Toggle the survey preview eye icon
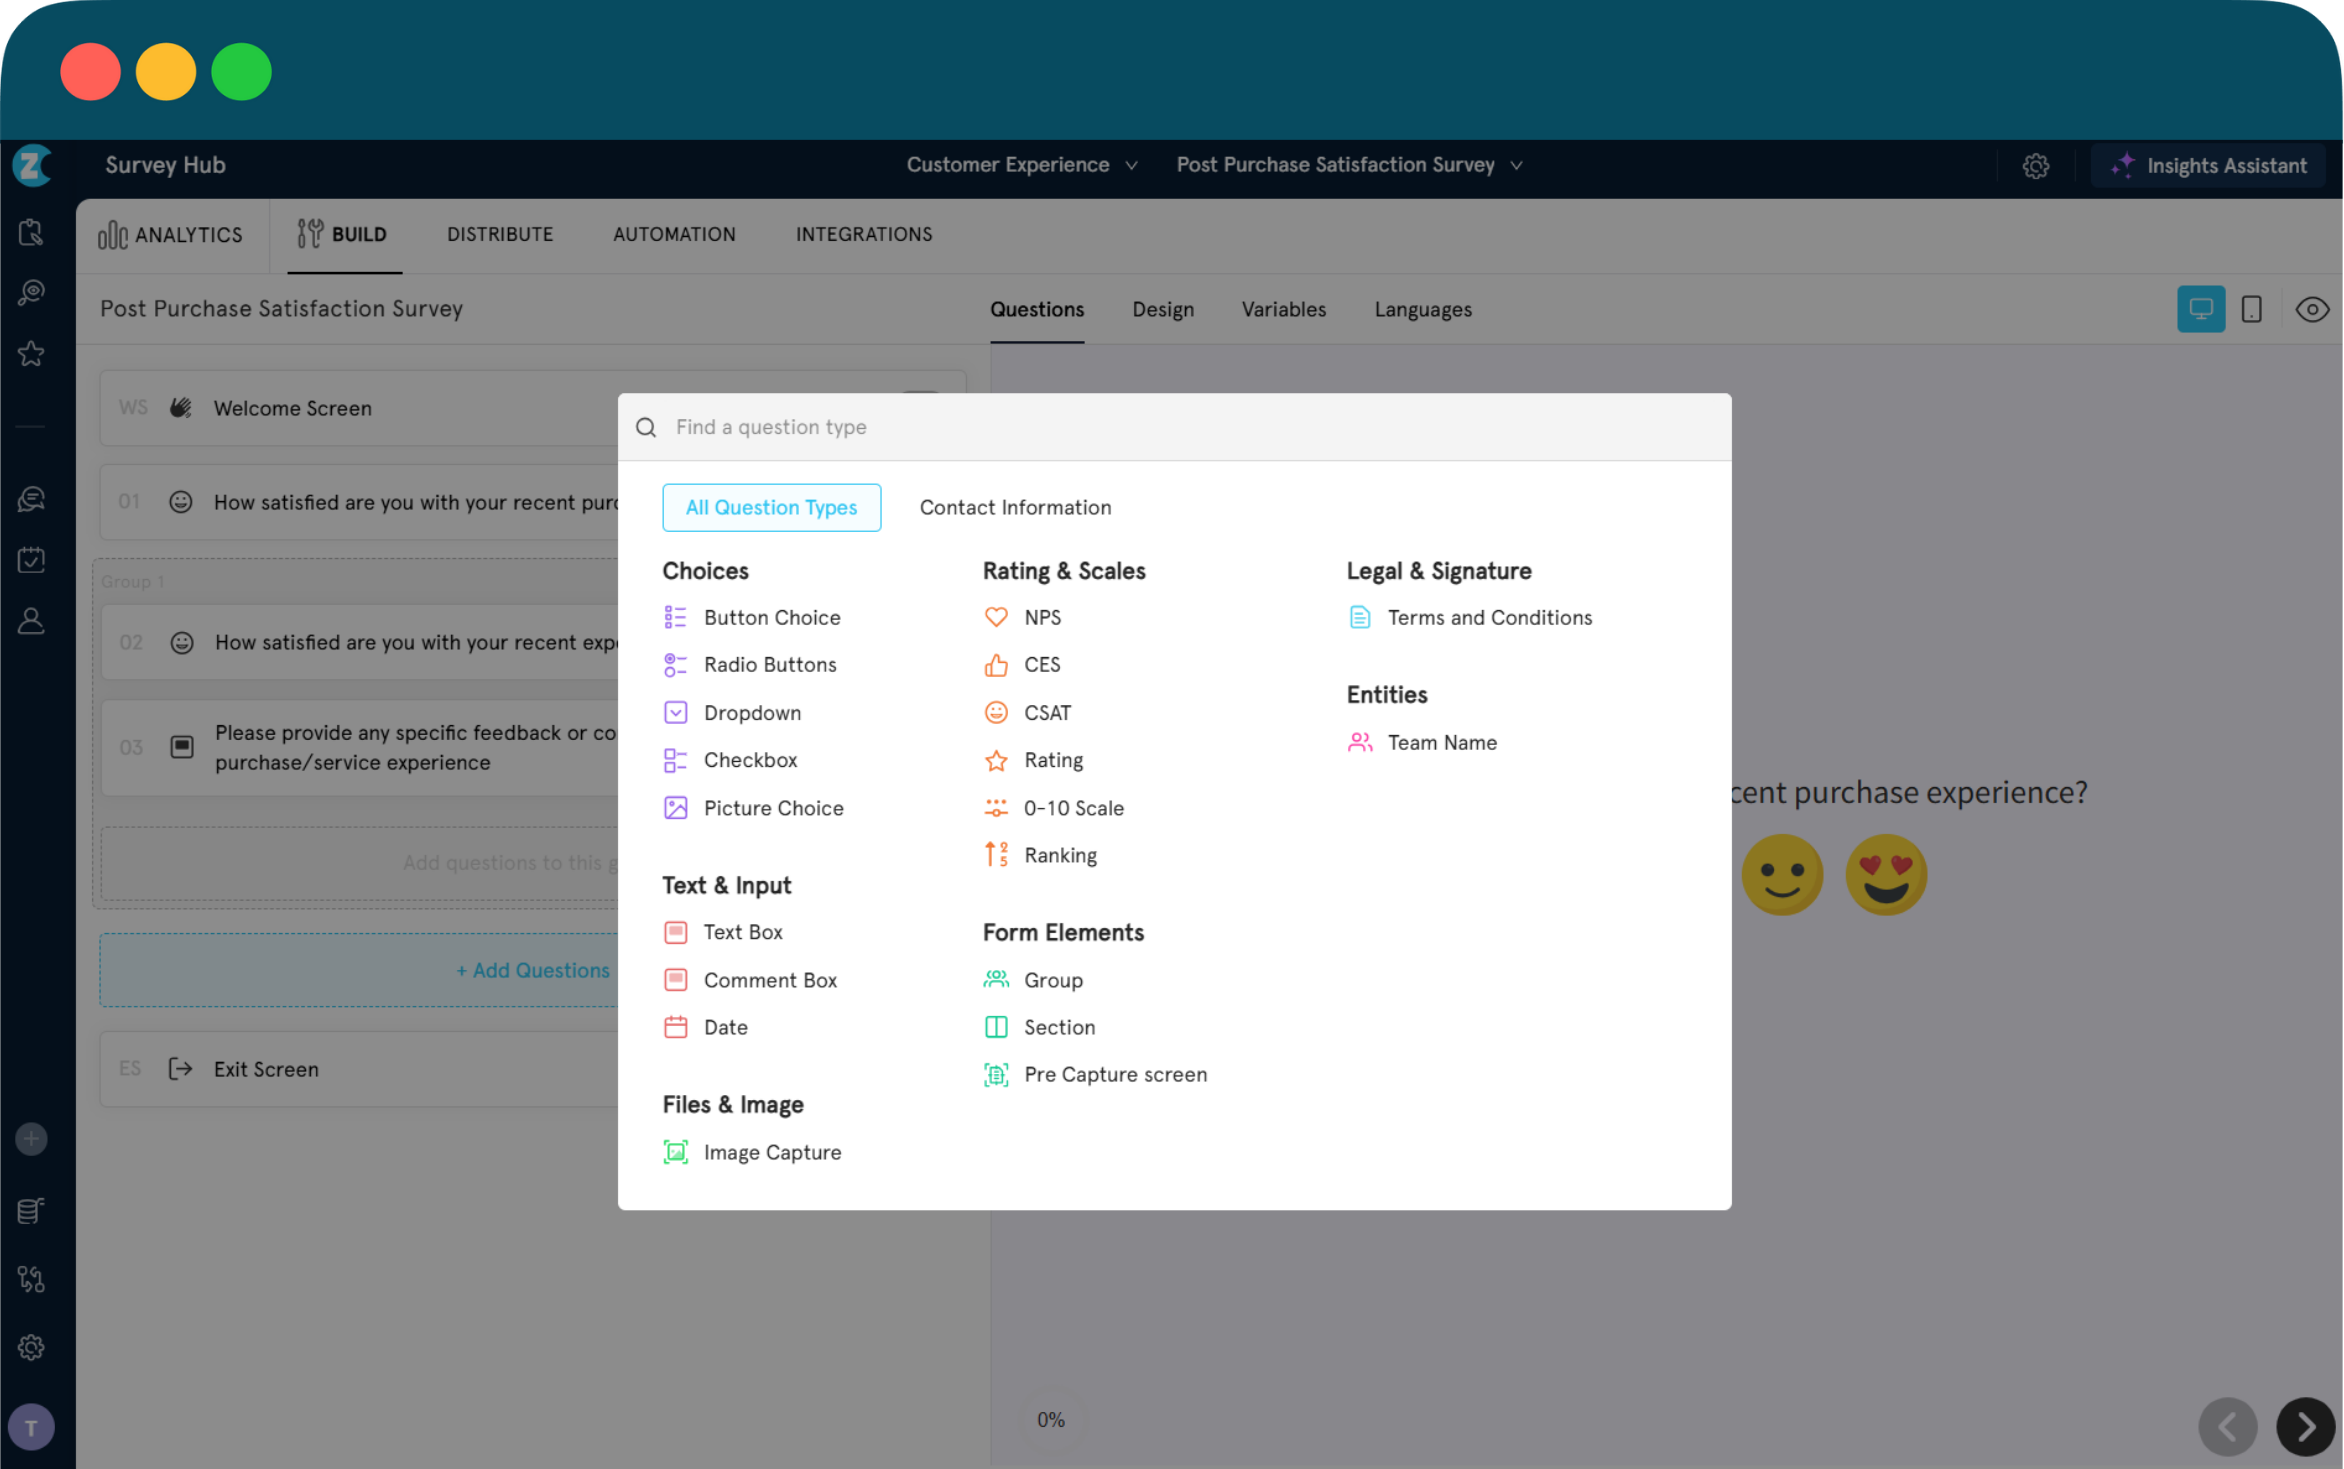 click(2311, 310)
